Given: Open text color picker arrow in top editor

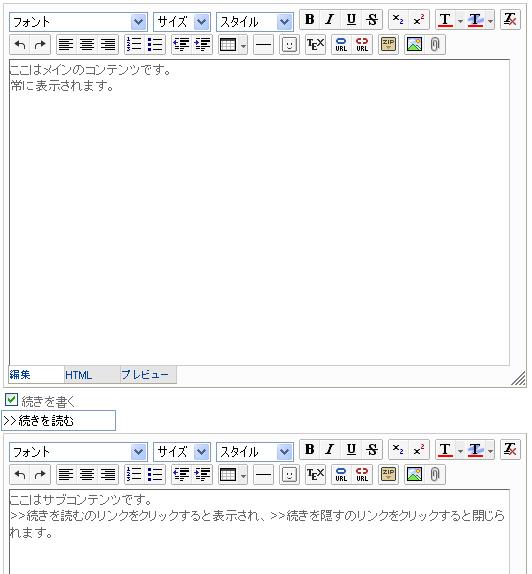Looking at the screenshot, I should [x=460, y=21].
